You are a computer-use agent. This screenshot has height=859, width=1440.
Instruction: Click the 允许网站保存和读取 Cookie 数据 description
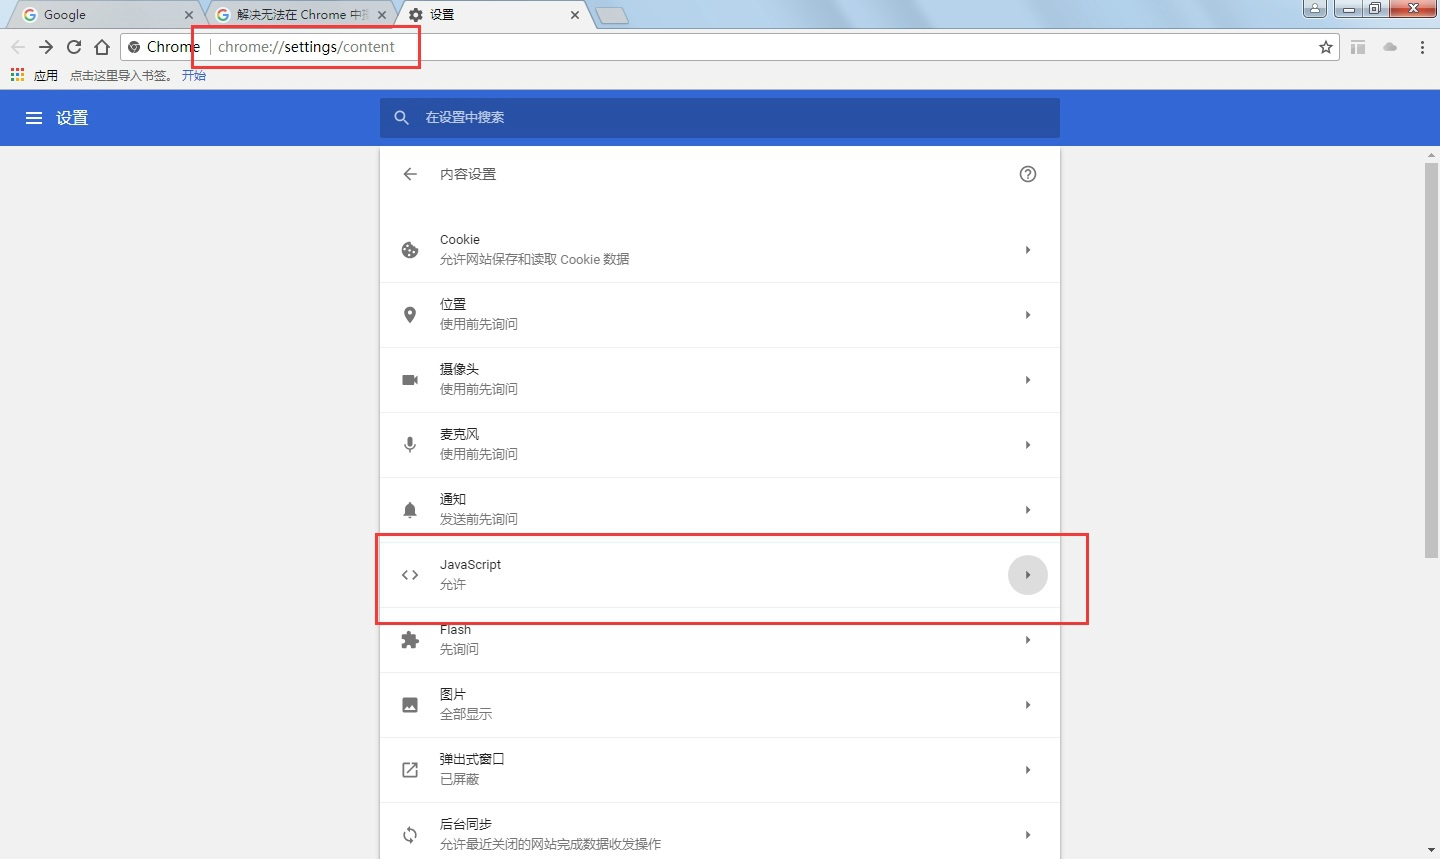535,260
